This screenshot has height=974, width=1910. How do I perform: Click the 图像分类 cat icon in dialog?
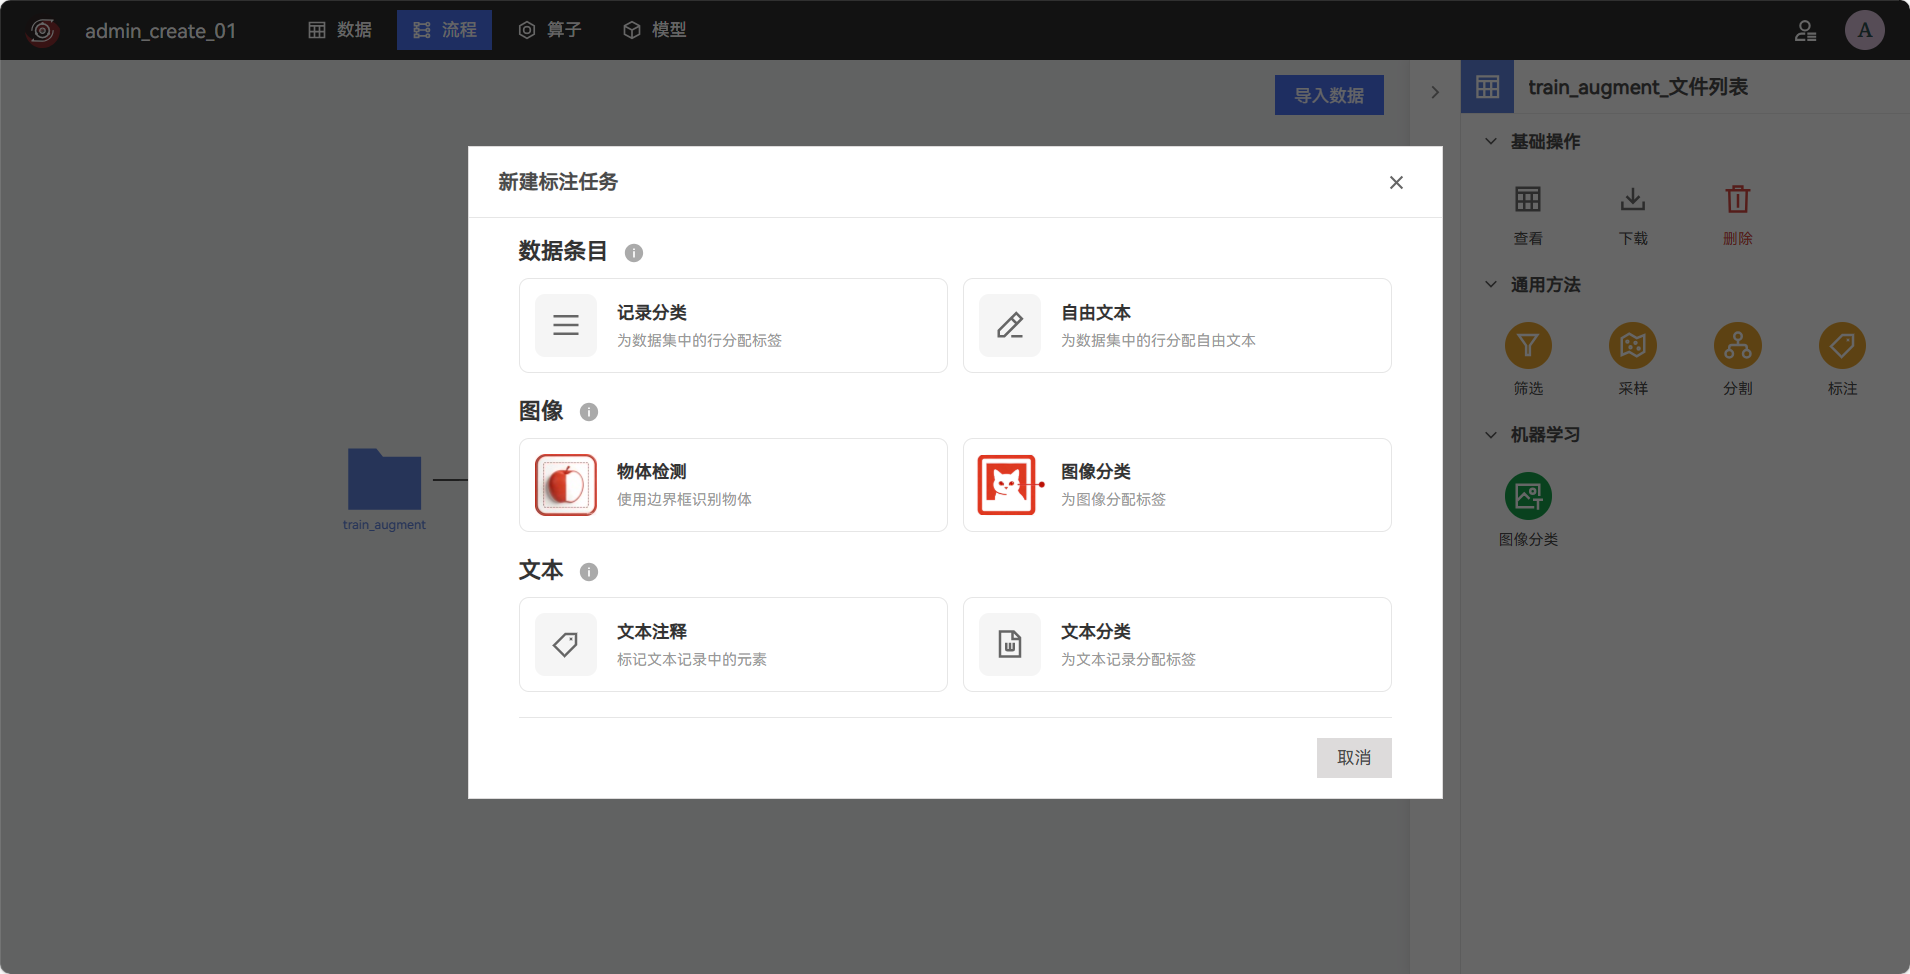pyautogui.click(x=1010, y=485)
